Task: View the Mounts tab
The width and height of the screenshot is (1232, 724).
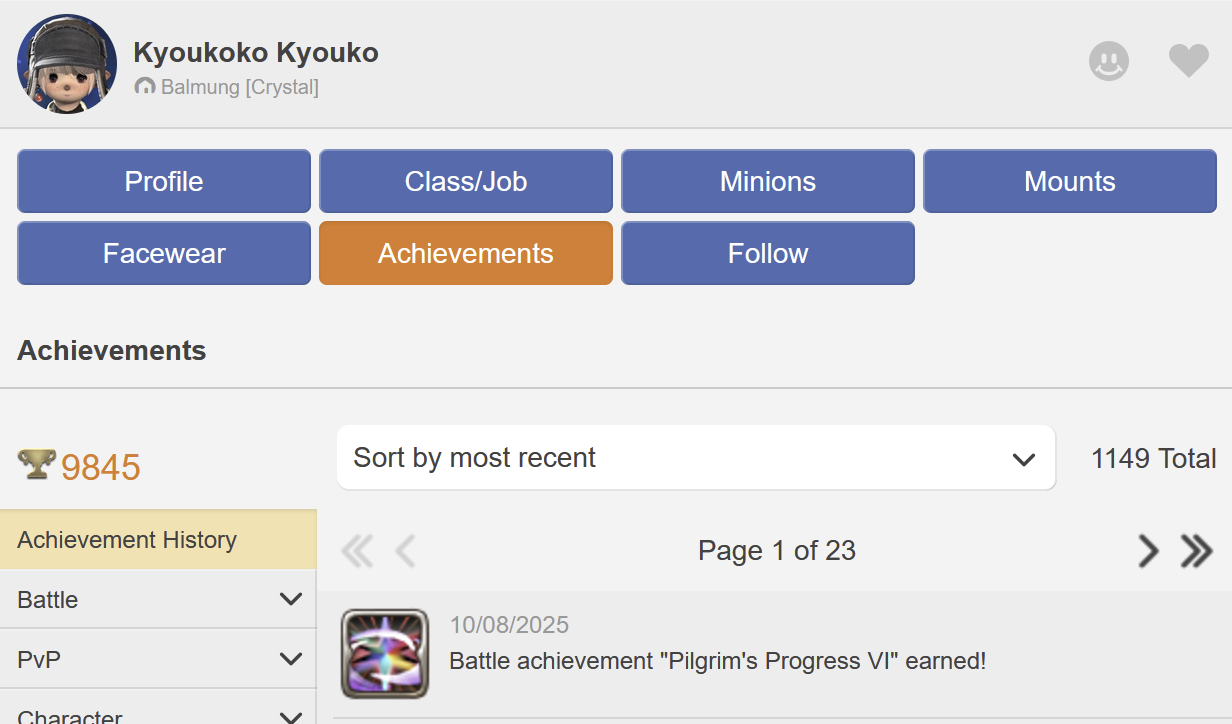Action: [1069, 181]
